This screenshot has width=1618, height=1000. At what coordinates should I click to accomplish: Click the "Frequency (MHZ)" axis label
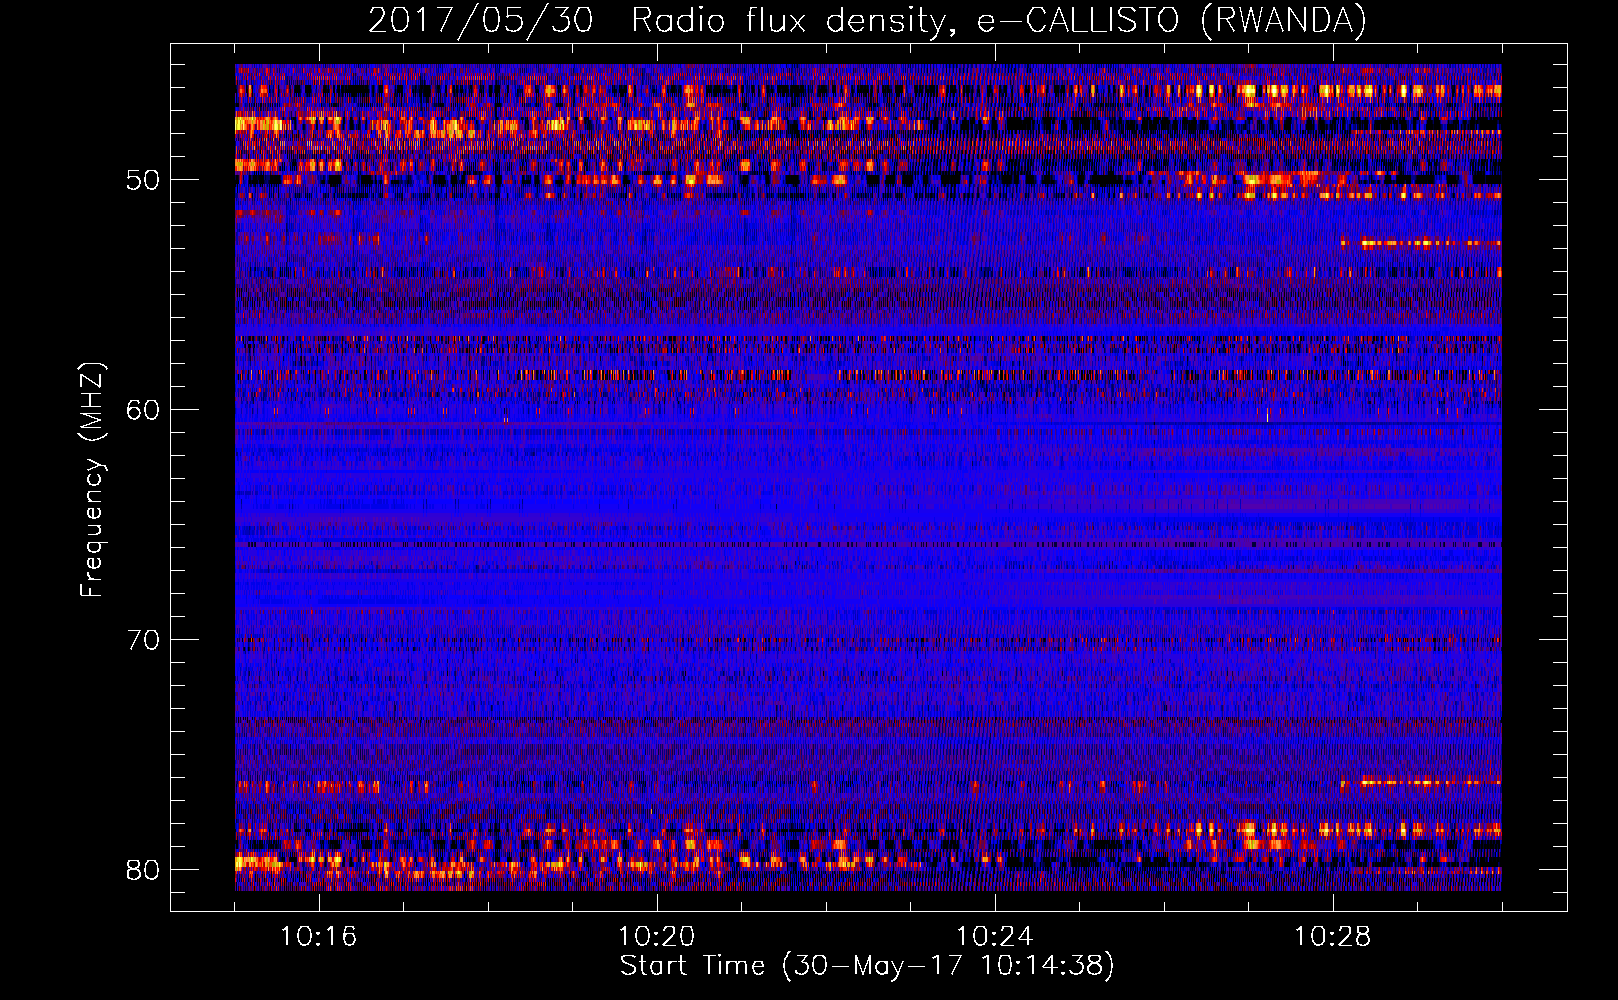coord(91,480)
